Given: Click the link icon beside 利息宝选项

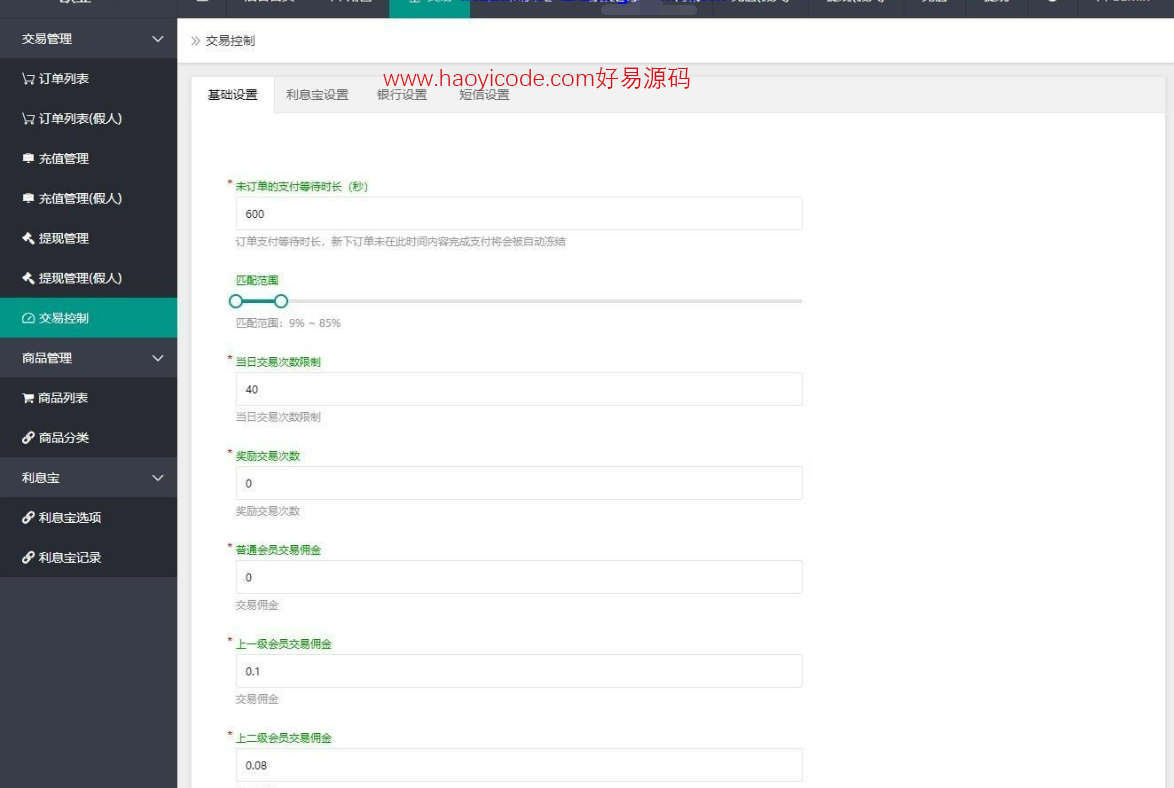Looking at the screenshot, I should [x=28, y=518].
